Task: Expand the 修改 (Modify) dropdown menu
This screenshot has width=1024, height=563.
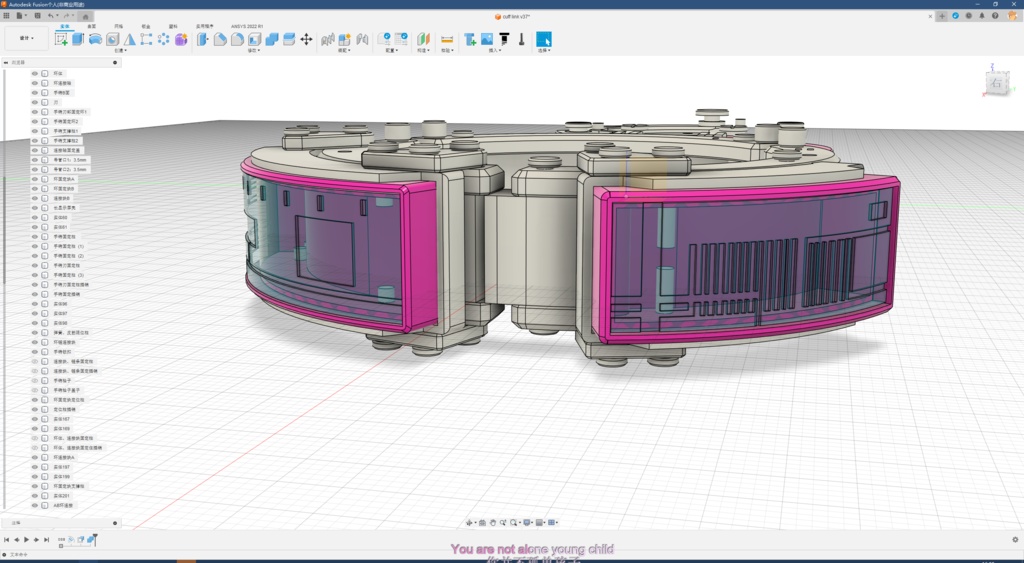Action: click(253, 50)
